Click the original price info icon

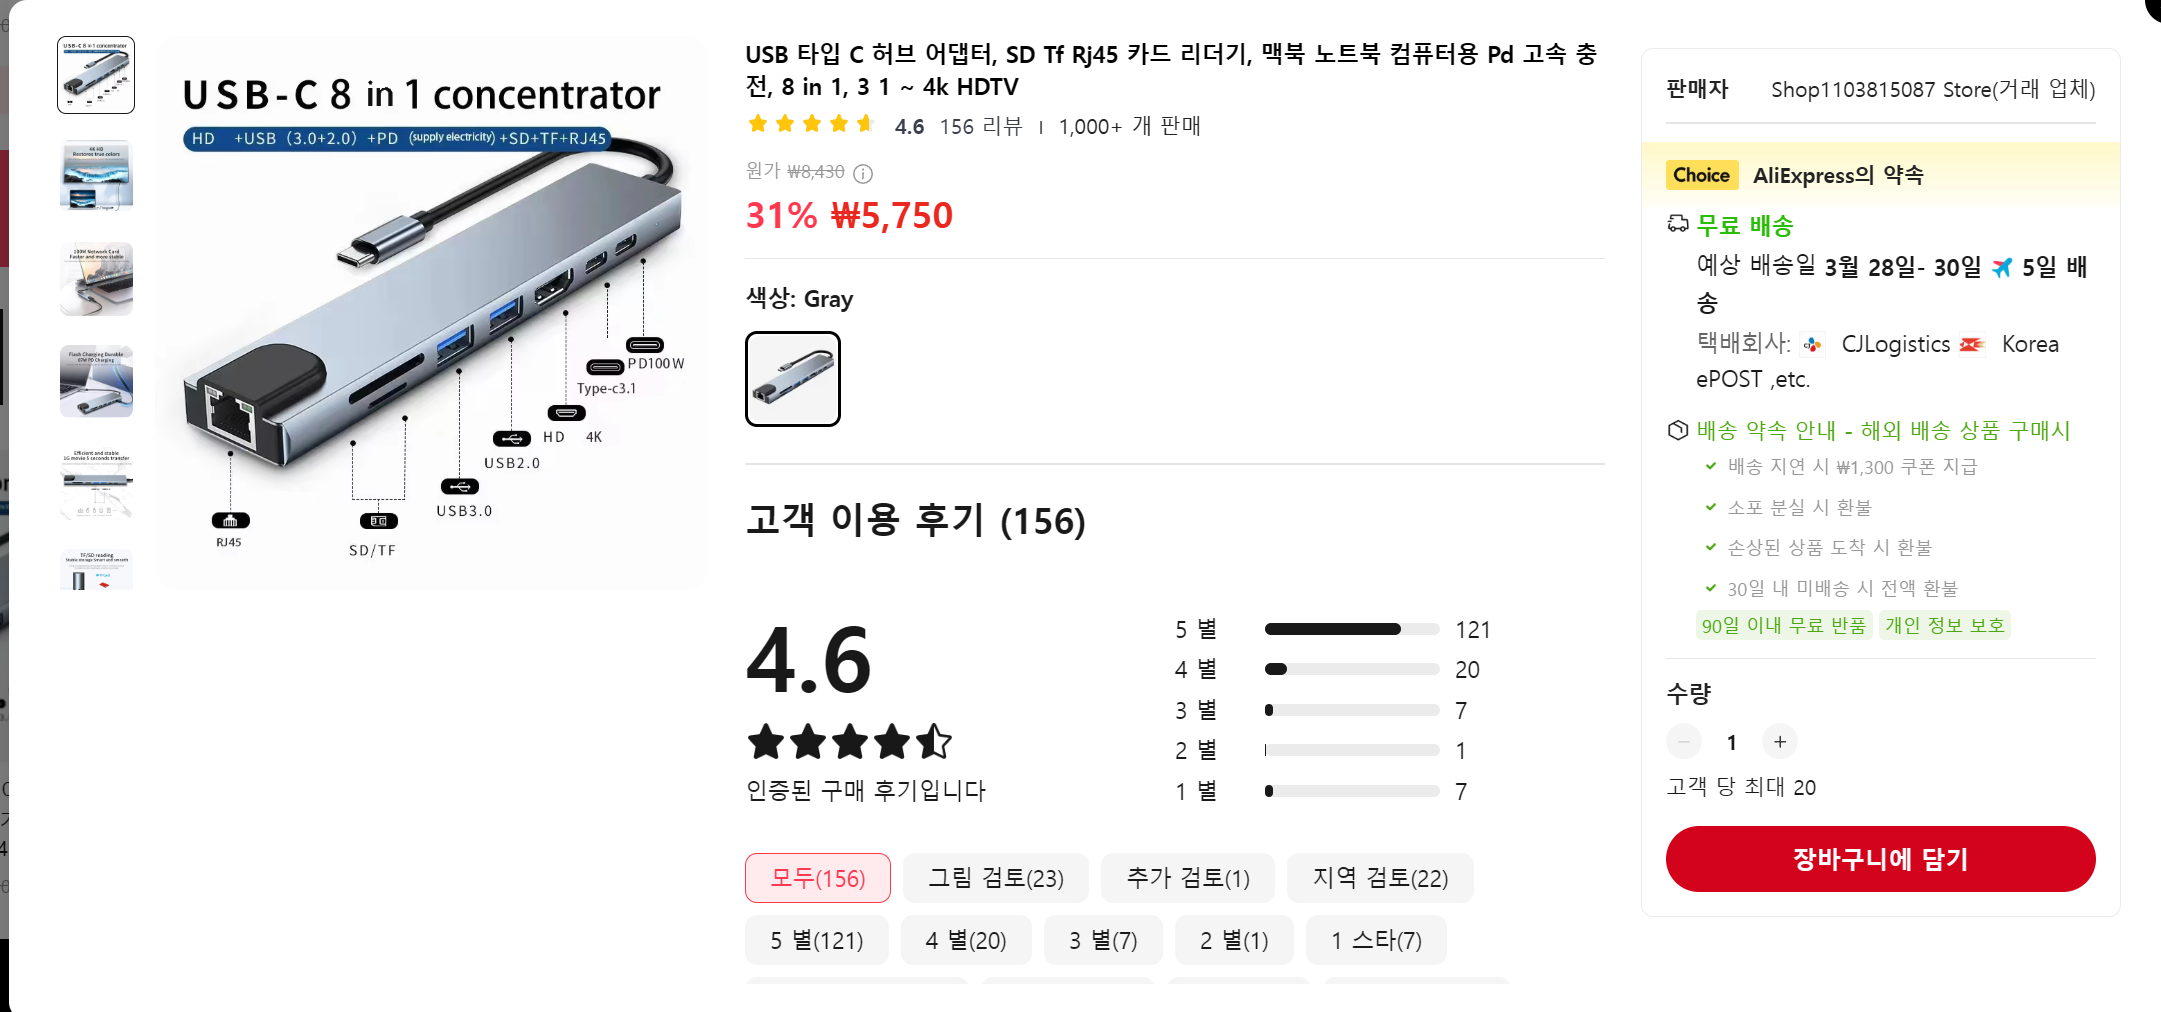pos(863,174)
